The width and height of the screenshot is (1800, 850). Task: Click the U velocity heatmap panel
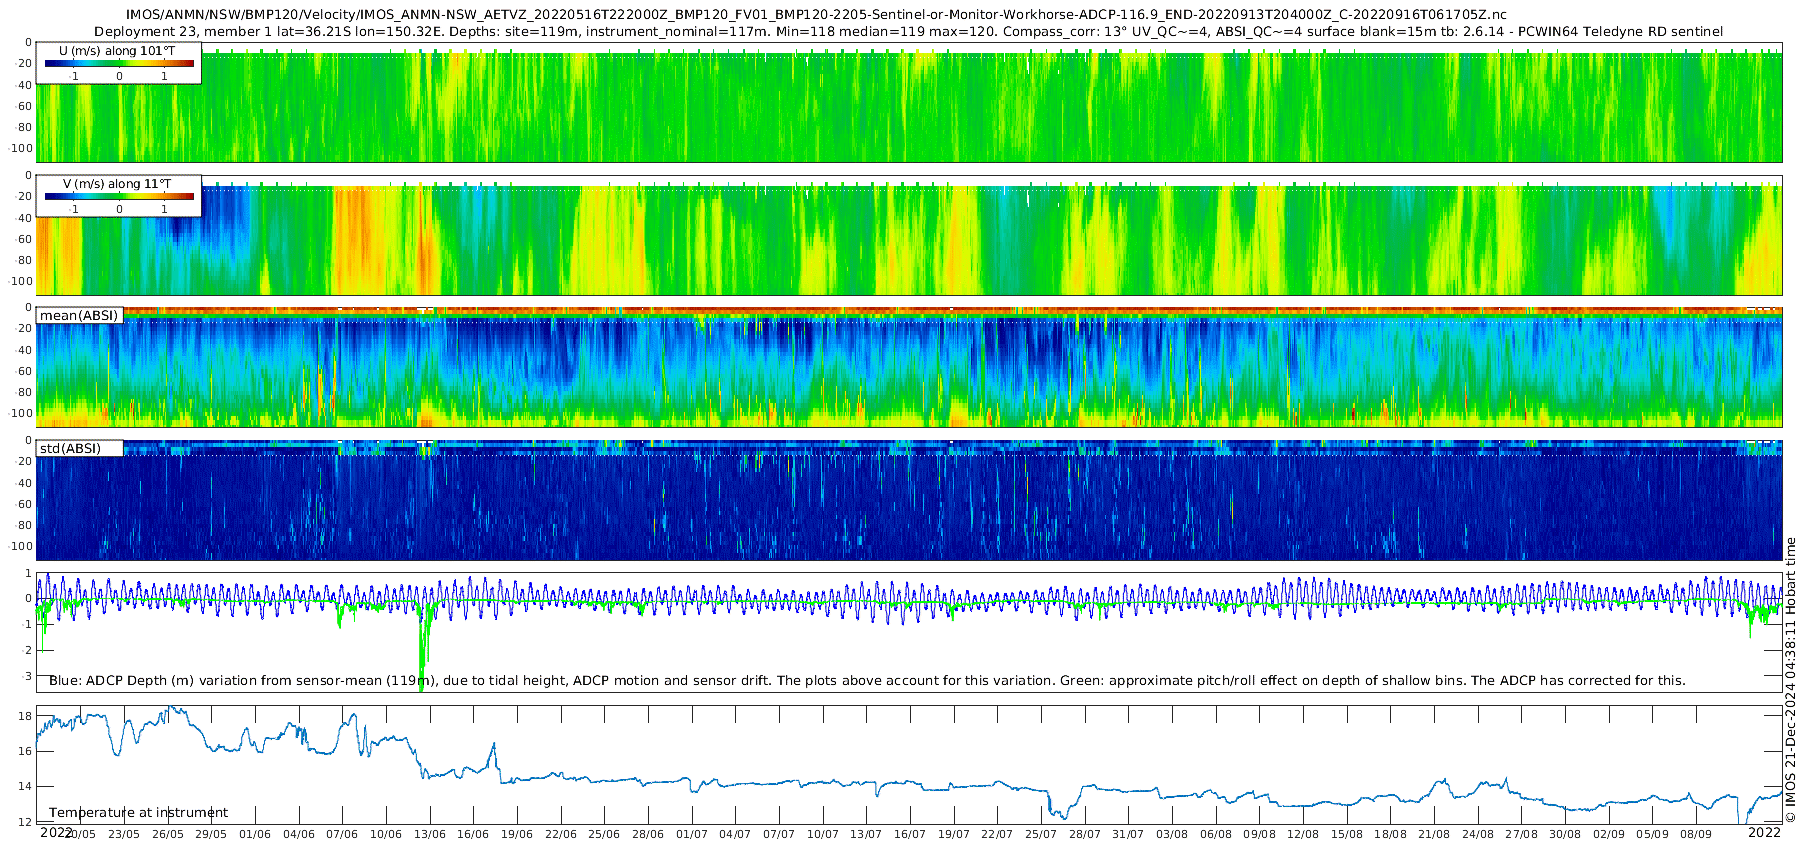pos(909,102)
